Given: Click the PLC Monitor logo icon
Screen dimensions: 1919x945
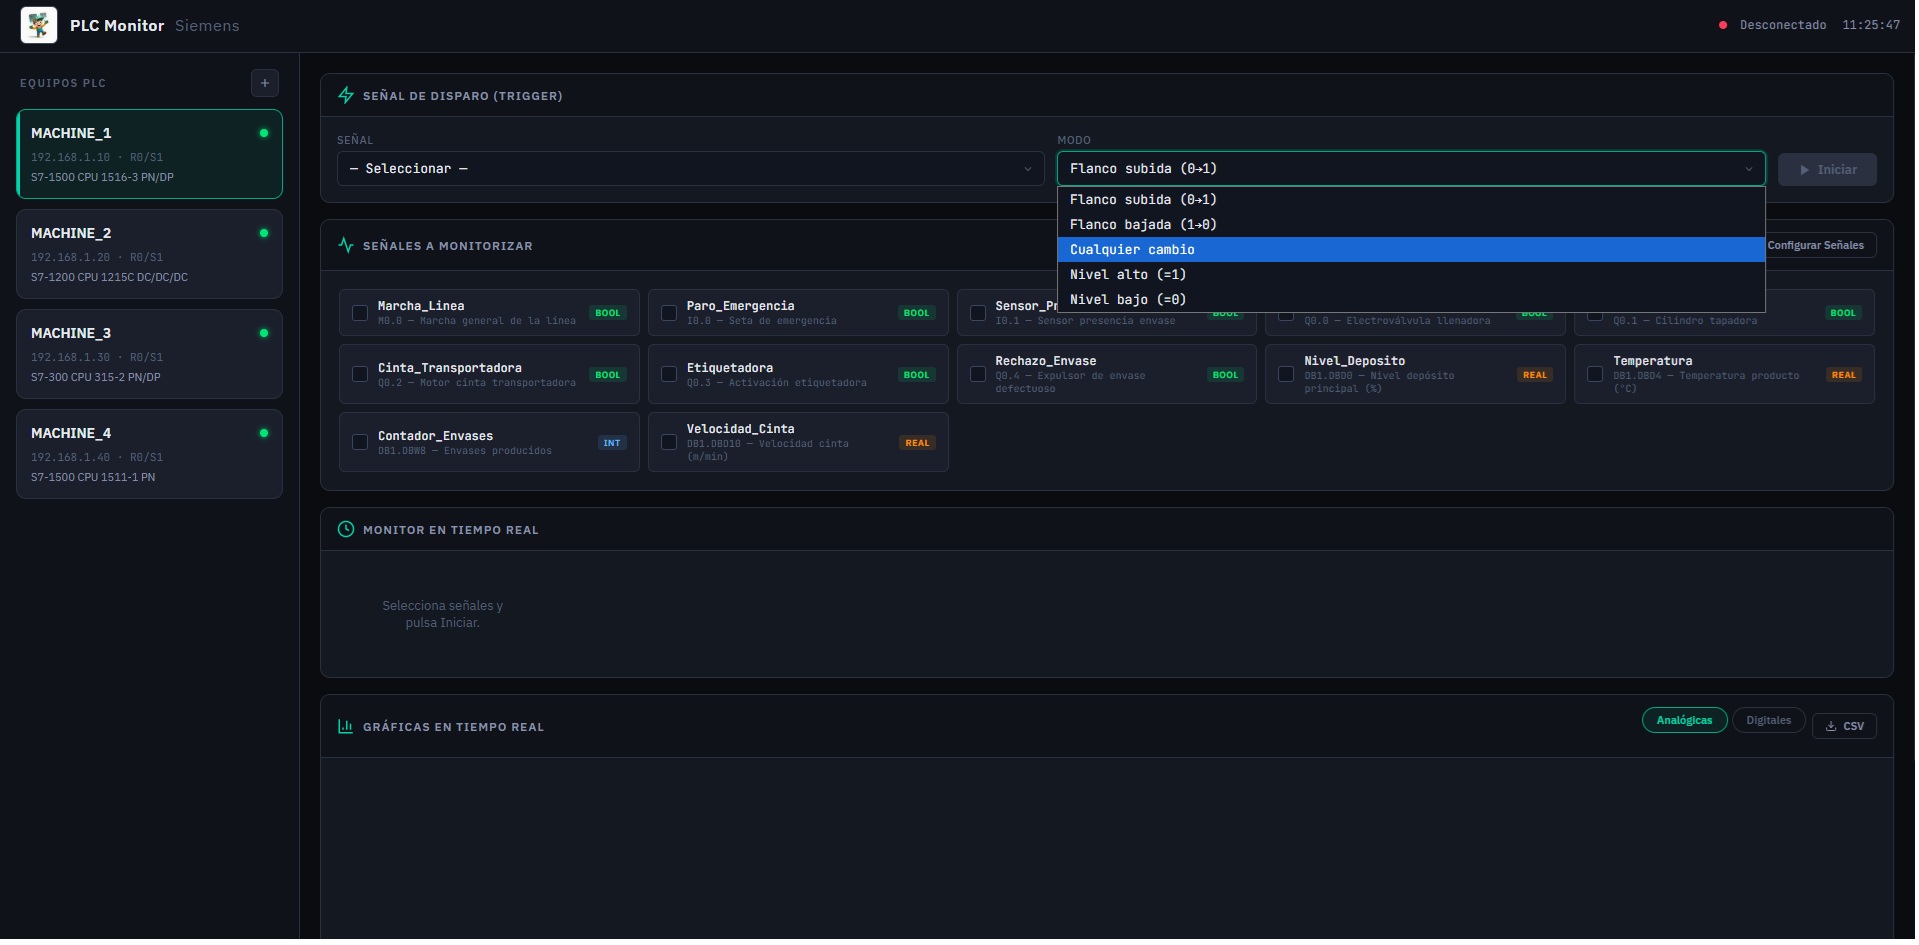Looking at the screenshot, I should click(x=38, y=24).
